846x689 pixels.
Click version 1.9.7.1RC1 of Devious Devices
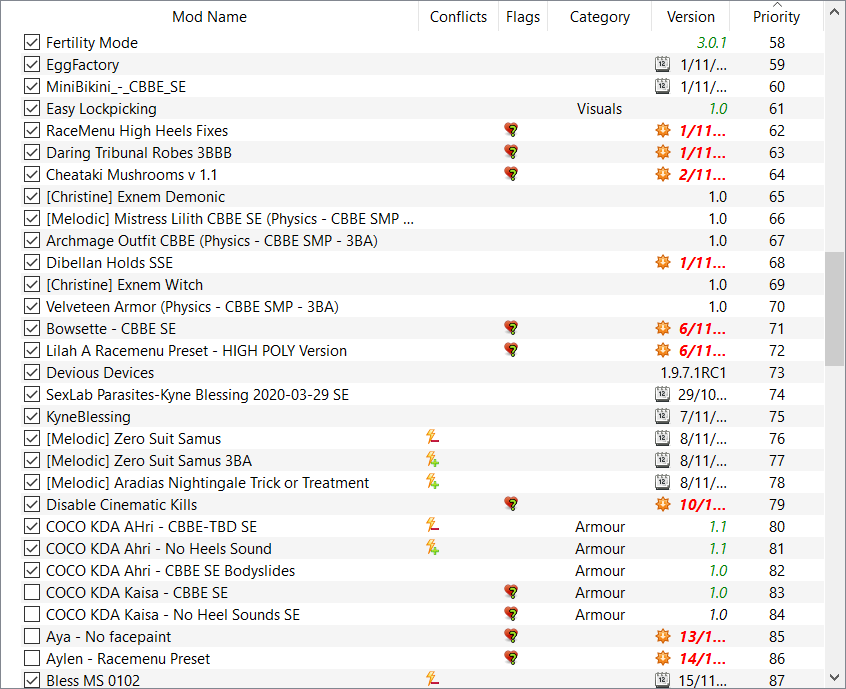[693, 372]
